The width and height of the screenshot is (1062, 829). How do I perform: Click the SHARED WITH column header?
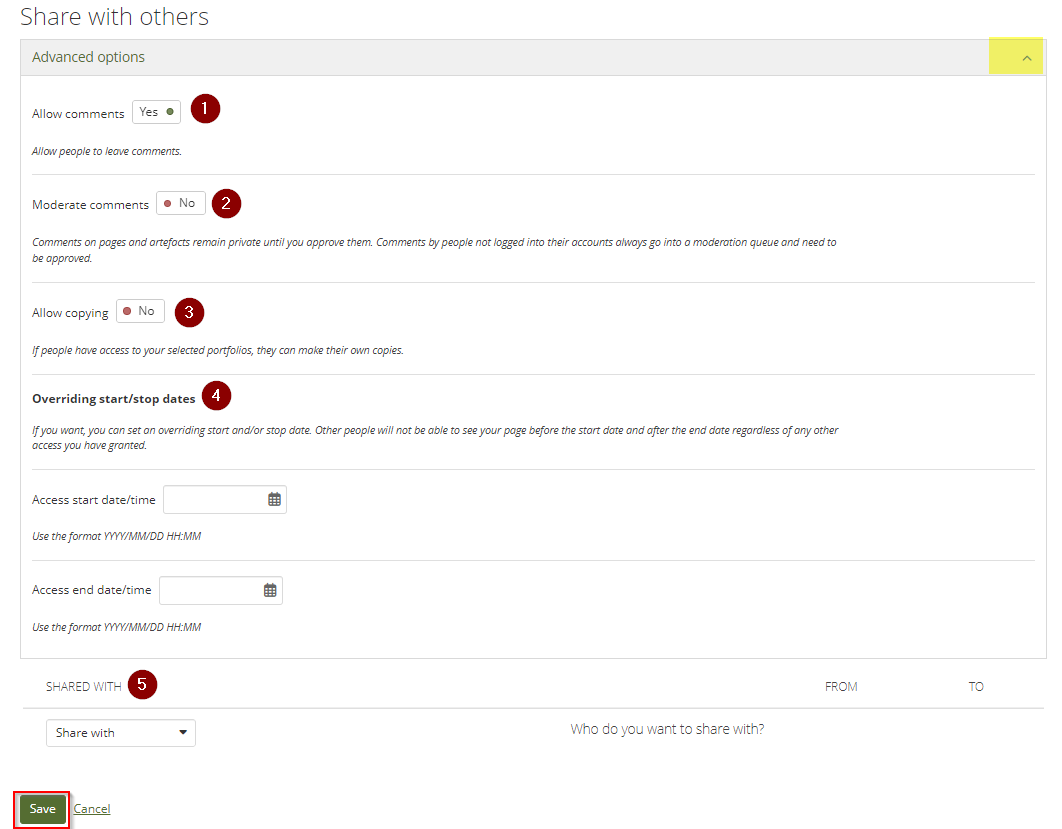[x=83, y=687]
